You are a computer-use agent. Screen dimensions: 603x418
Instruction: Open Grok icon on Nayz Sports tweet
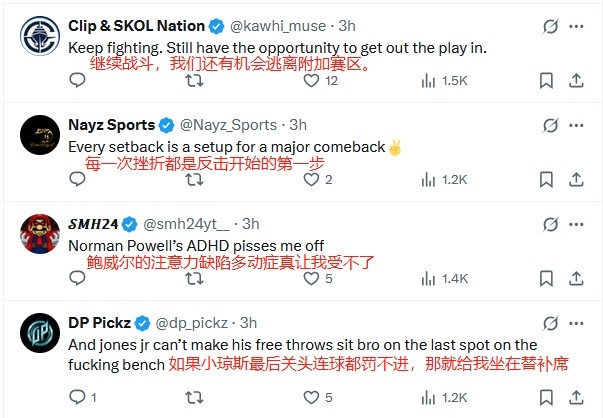549,125
